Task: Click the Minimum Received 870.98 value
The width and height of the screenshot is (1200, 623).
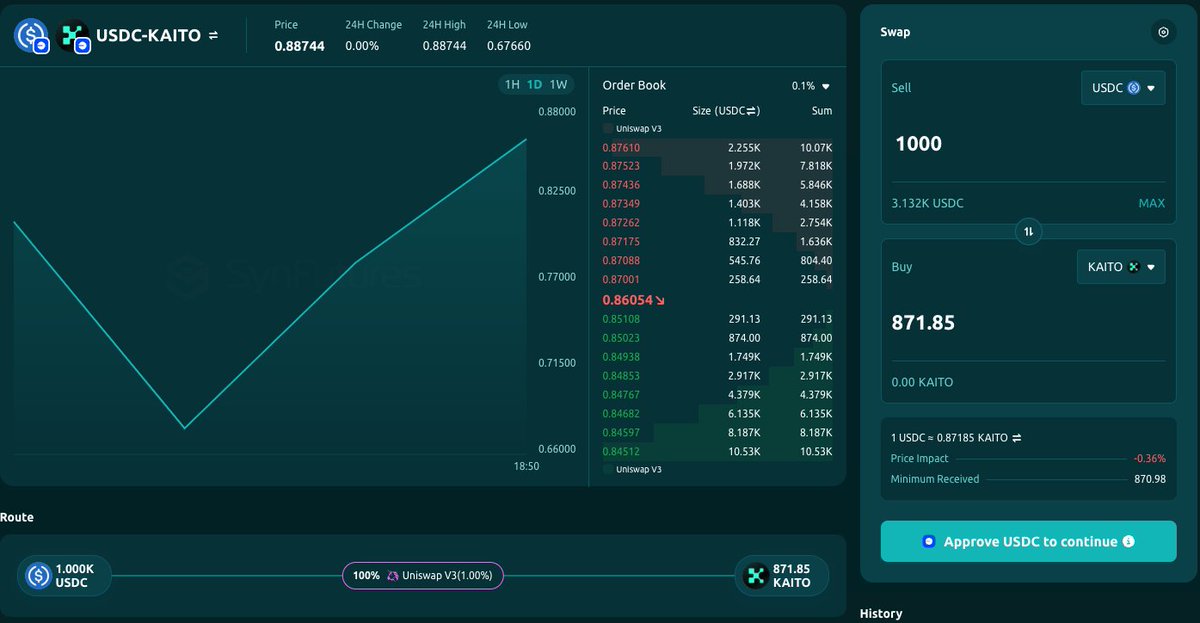Action: pos(1148,479)
